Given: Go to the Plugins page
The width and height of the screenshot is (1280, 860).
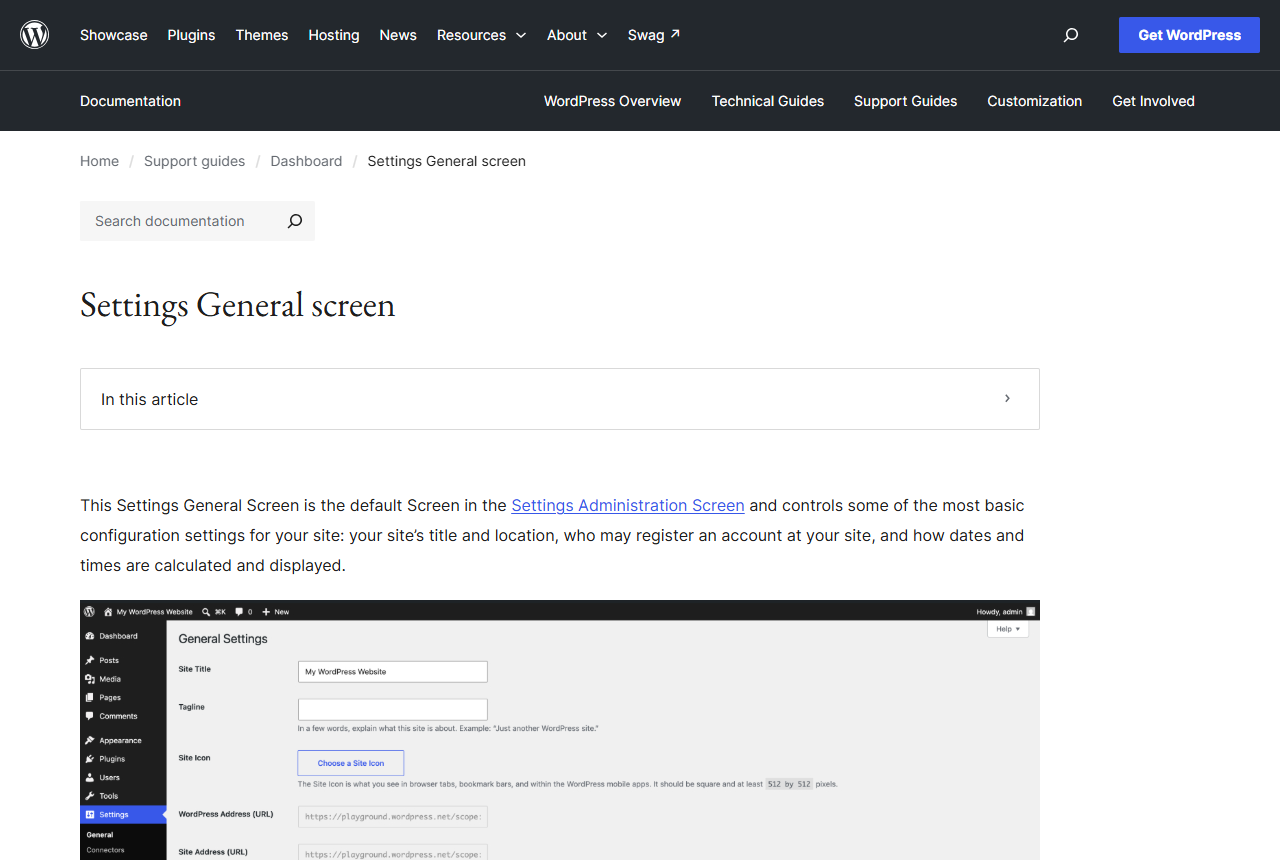Looking at the screenshot, I should 191,35.
